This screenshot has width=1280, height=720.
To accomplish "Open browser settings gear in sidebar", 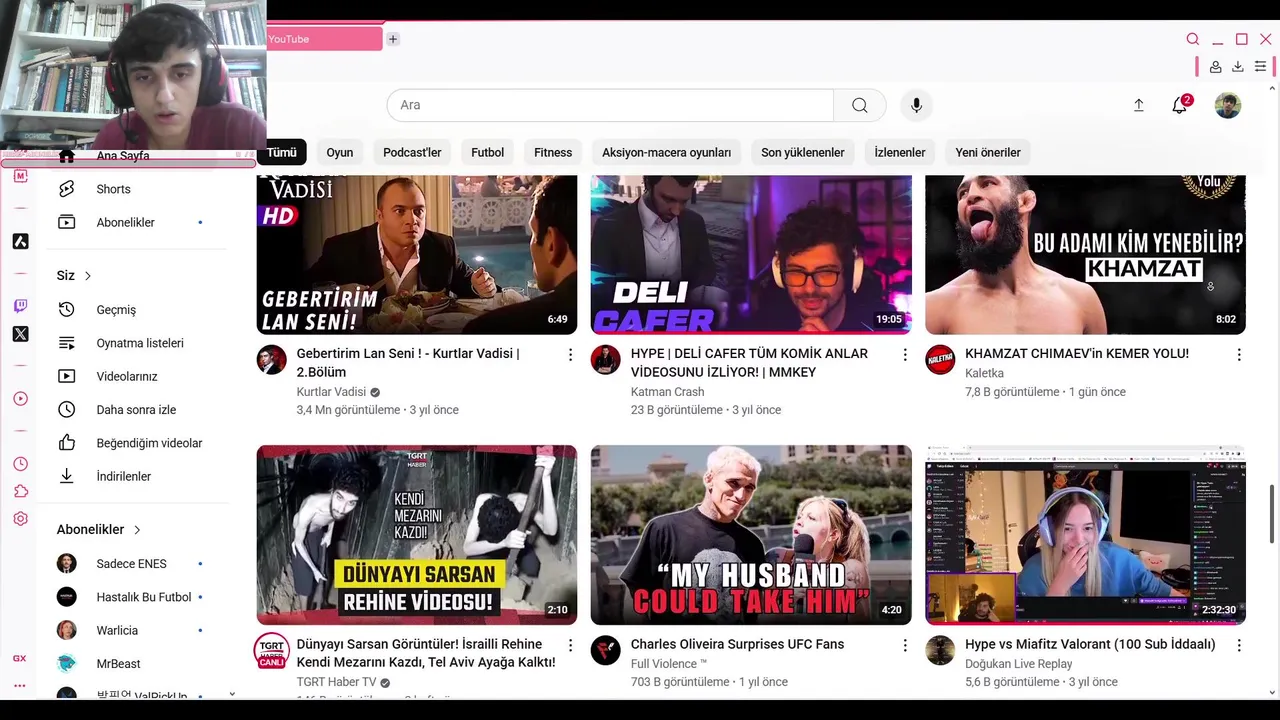I will tap(20, 519).
